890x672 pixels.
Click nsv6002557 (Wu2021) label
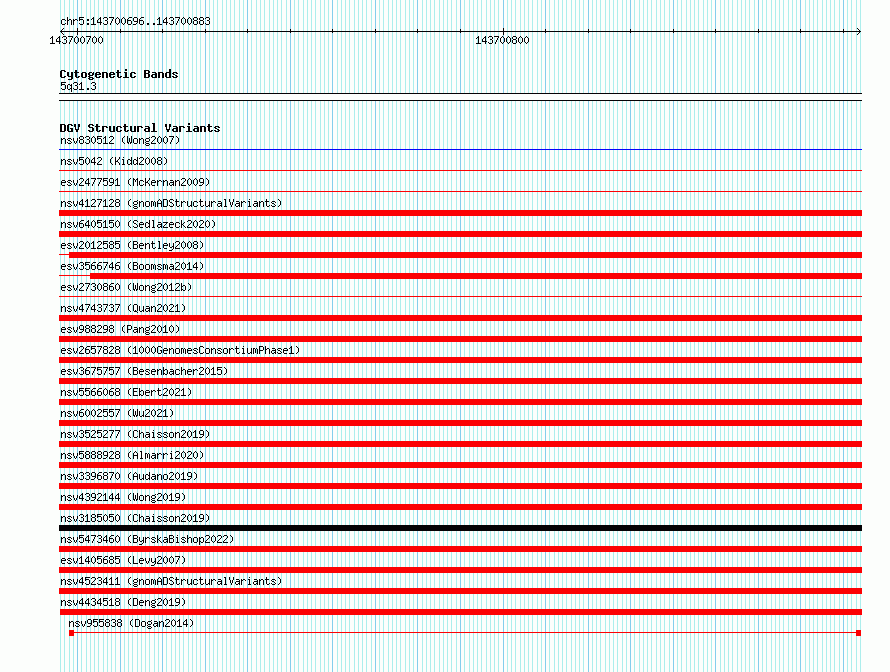117,413
